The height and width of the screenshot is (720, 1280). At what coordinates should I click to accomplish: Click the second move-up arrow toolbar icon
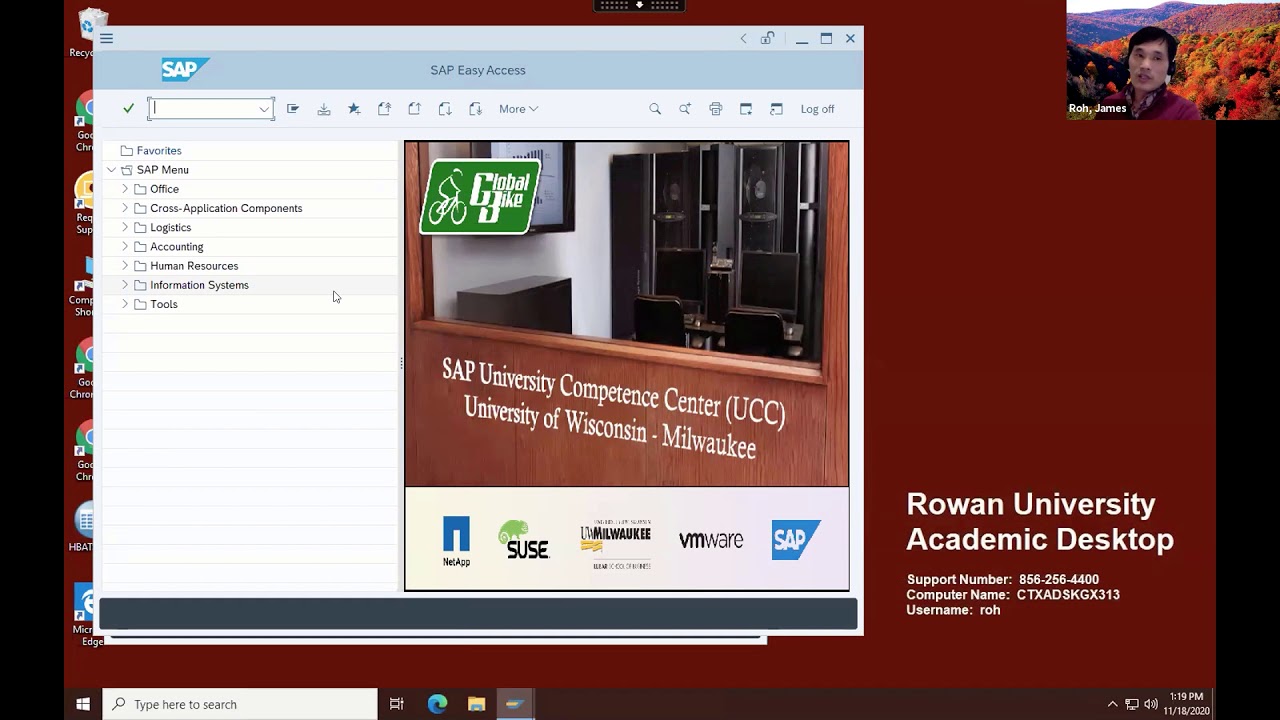pos(414,109)
